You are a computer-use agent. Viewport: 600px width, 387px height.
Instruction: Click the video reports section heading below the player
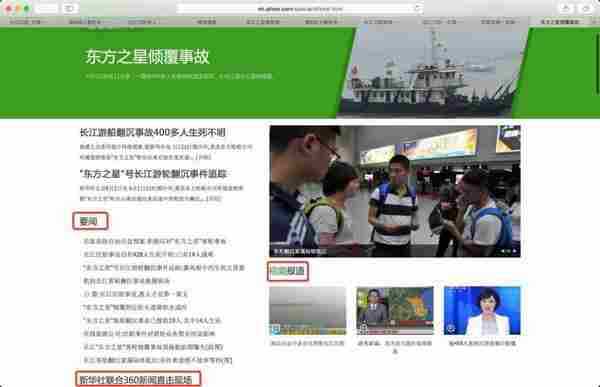point(288,271)
